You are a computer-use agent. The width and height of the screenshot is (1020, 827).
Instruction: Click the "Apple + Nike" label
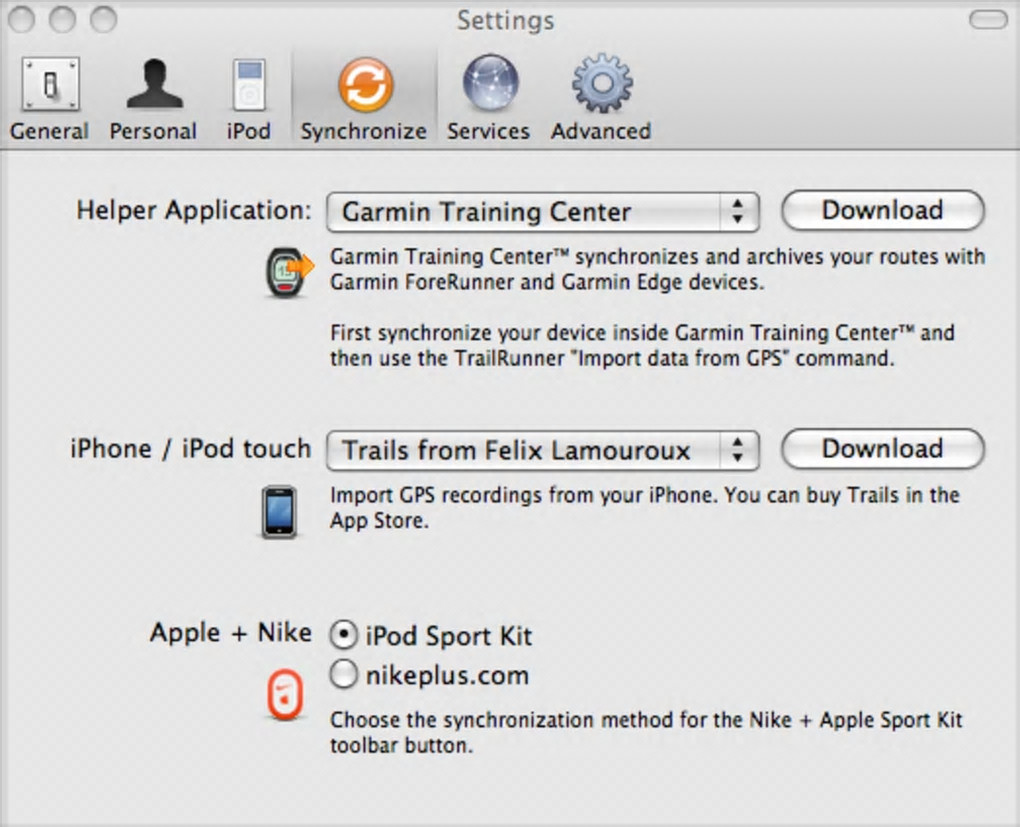click(x=231, y=632)
